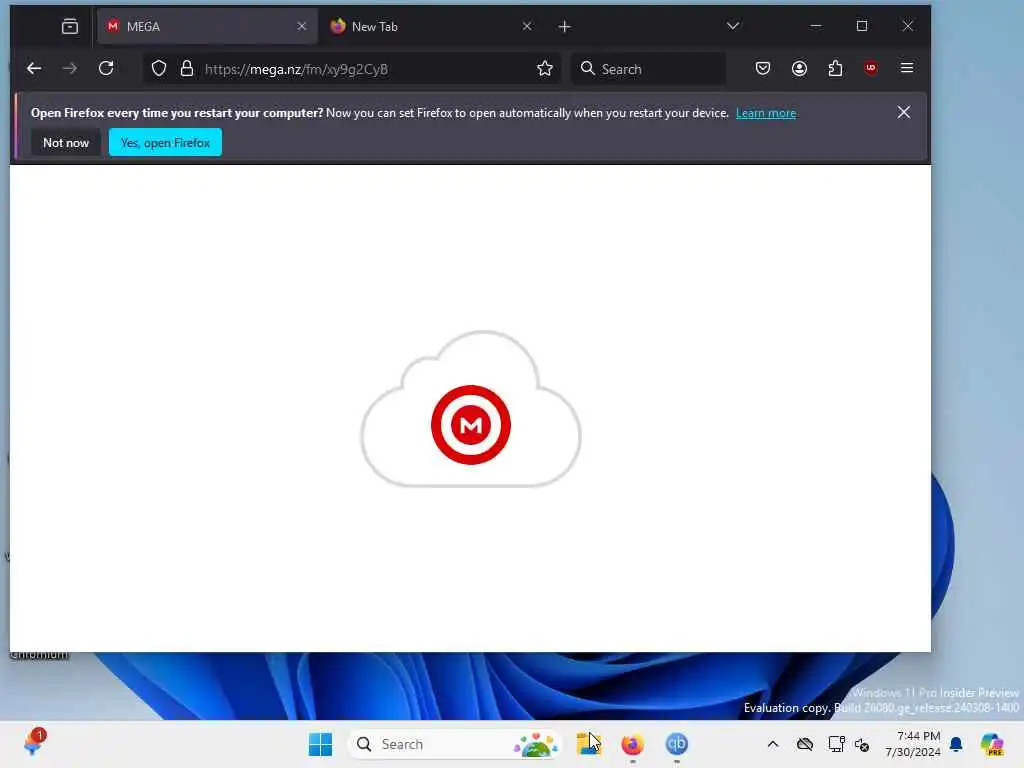
Task: Launch Copilot preview from taskbar
Action: tap(992, 744)
